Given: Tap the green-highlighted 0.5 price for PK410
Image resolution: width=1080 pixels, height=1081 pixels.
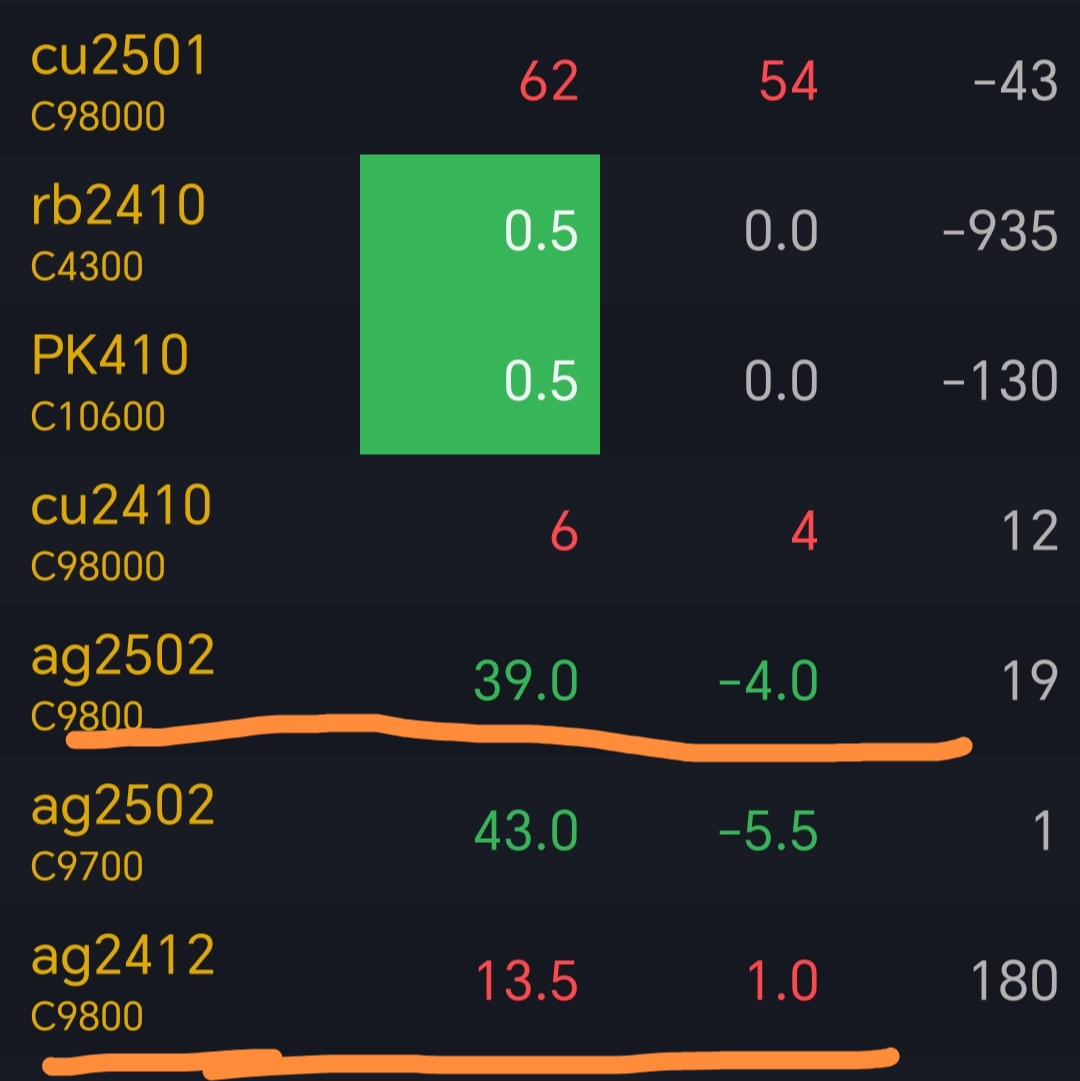Looking at the screenshot, I should click(x=541, y=382).
